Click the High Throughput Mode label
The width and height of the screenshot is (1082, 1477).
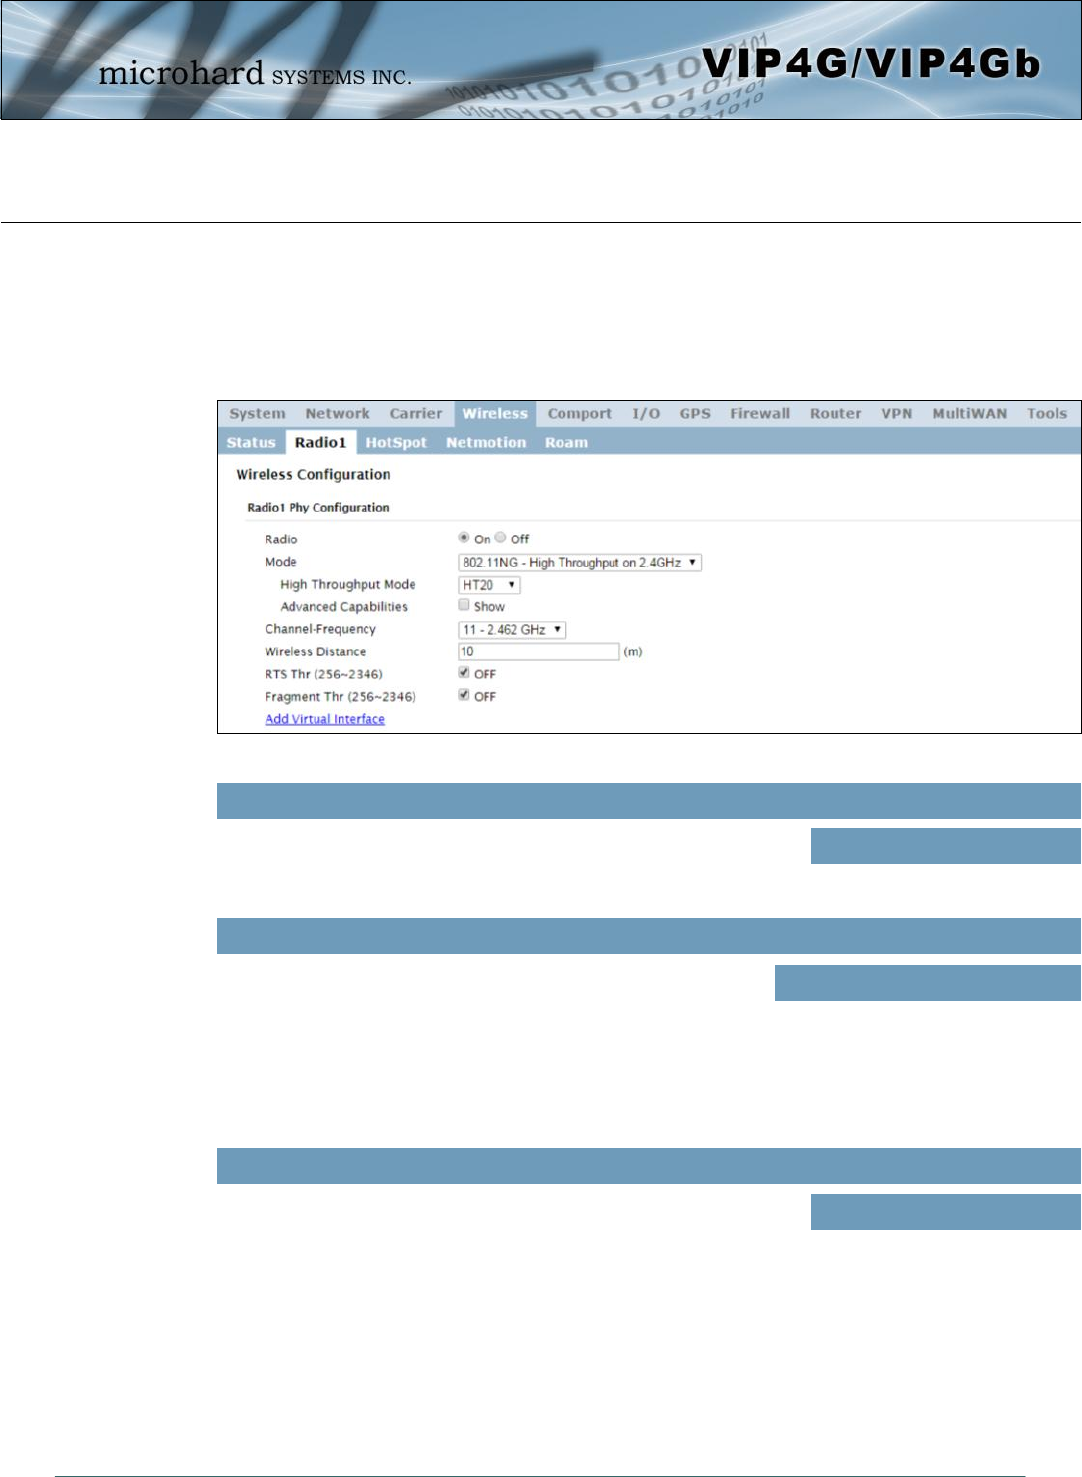coord(347,585)
